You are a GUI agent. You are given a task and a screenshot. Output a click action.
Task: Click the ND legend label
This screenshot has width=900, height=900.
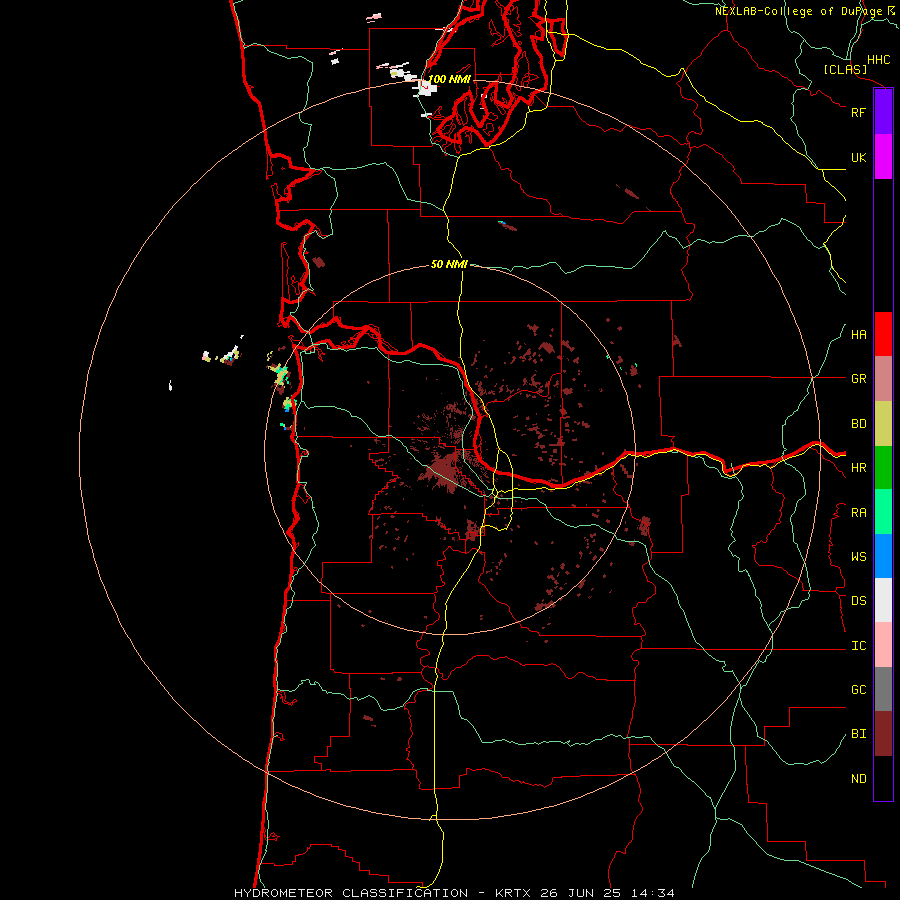point(858,779)
